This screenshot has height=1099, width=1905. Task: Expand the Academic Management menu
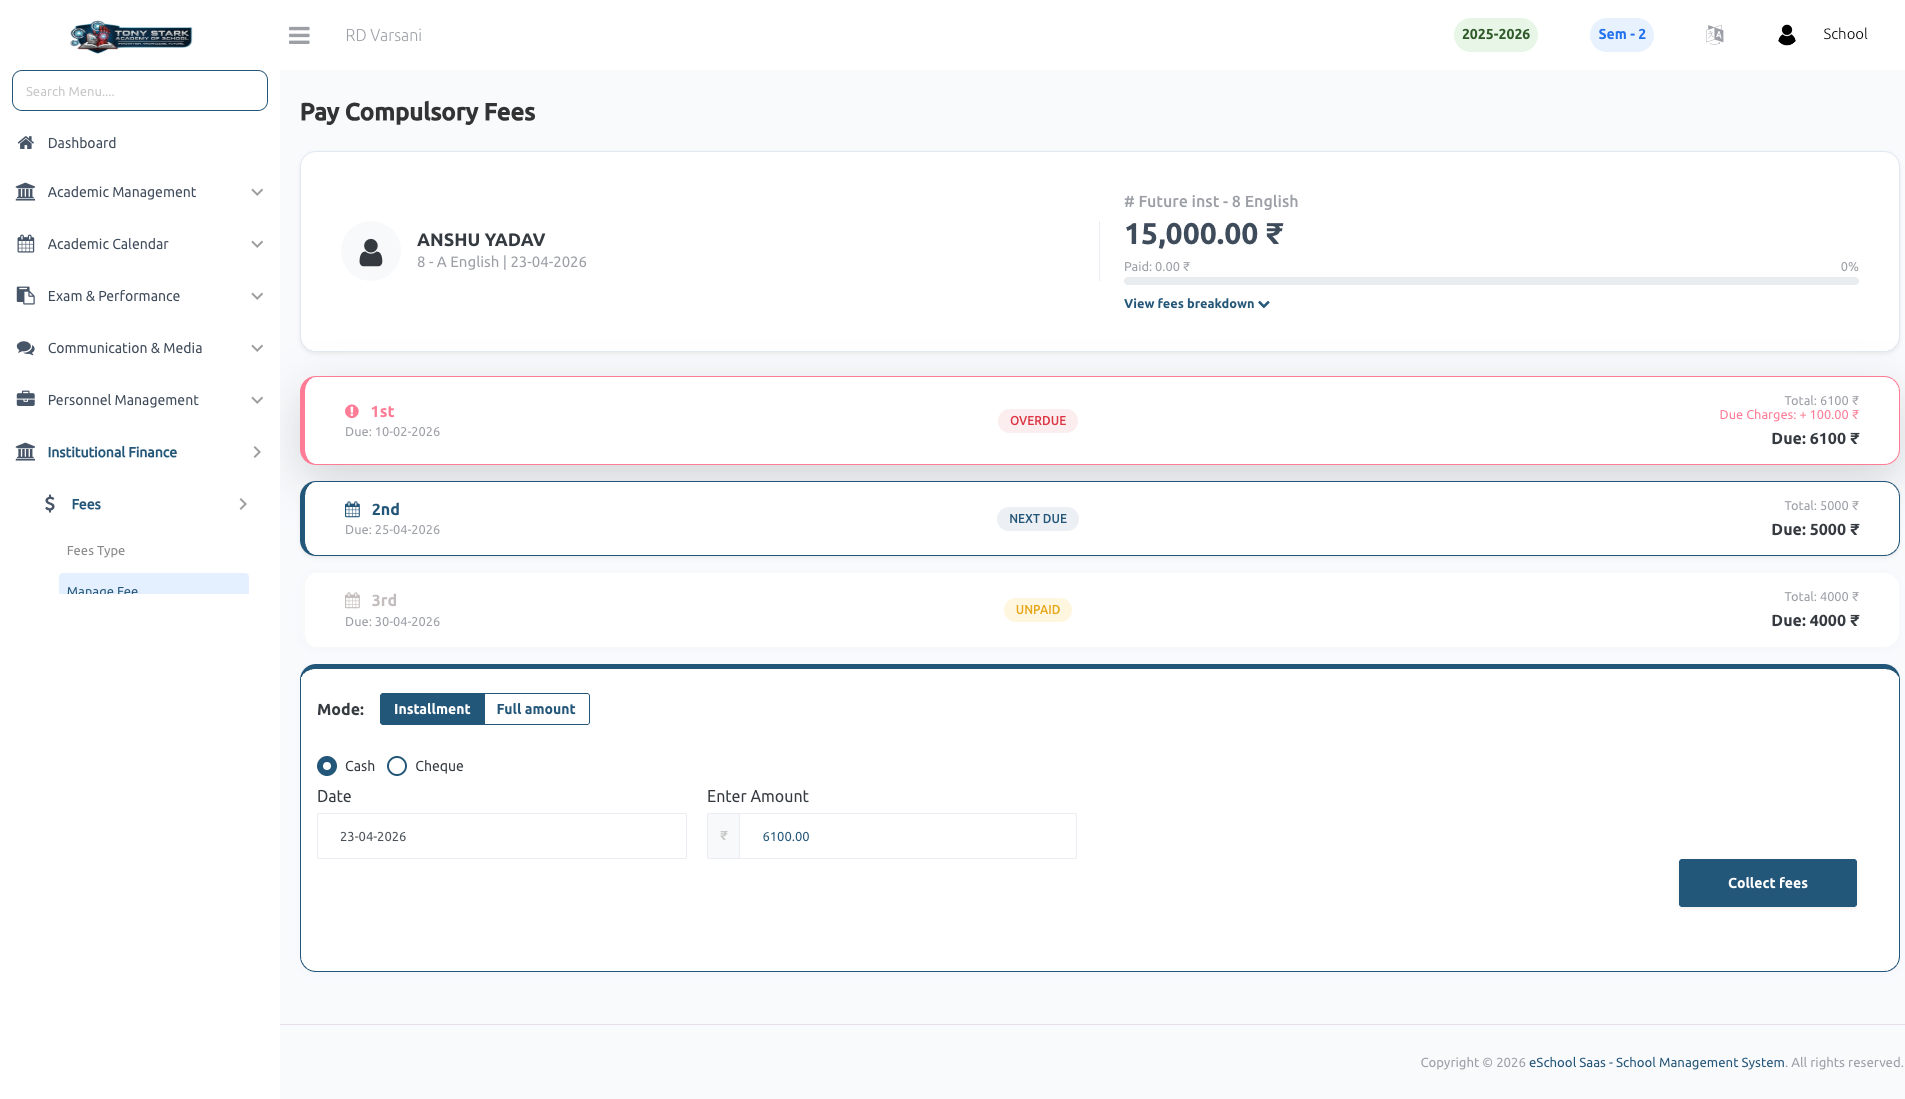(x=140, y=192)
